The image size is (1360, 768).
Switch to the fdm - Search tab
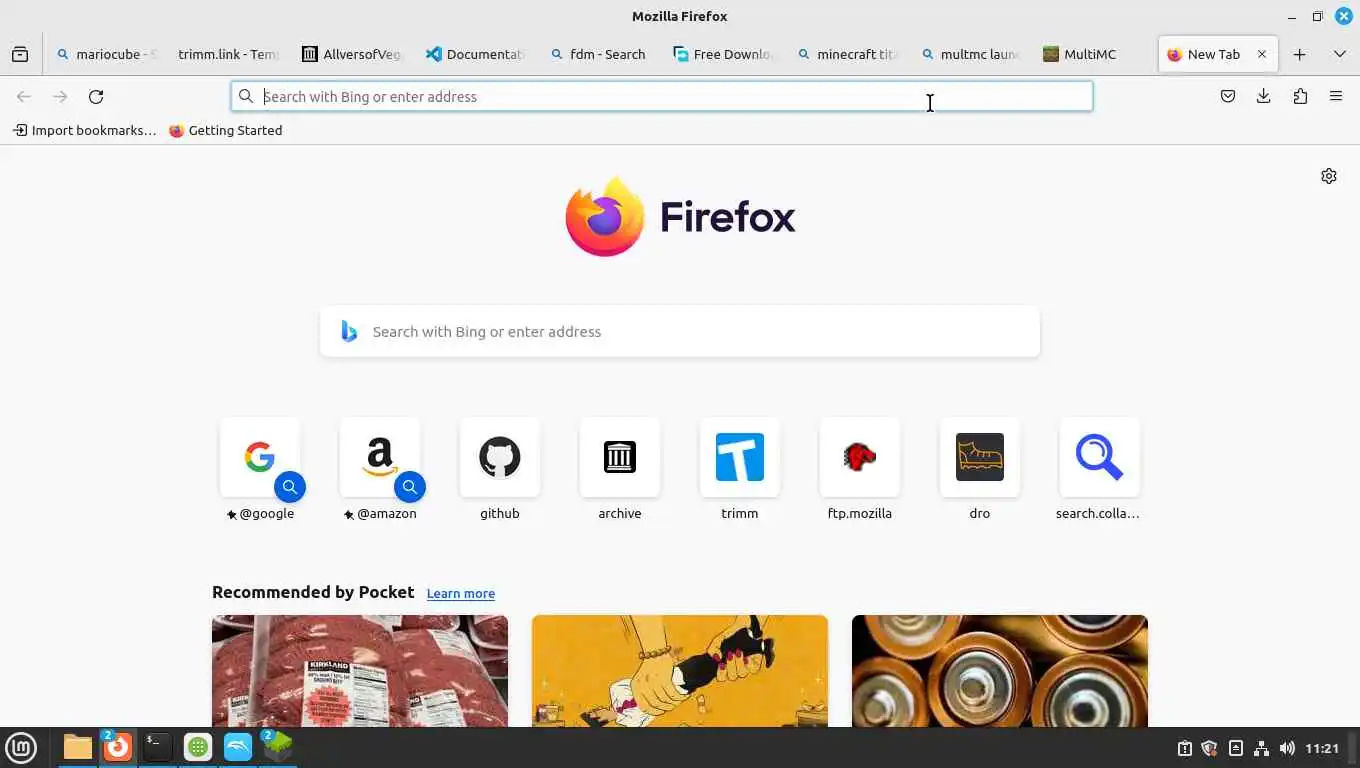[598, 55]
